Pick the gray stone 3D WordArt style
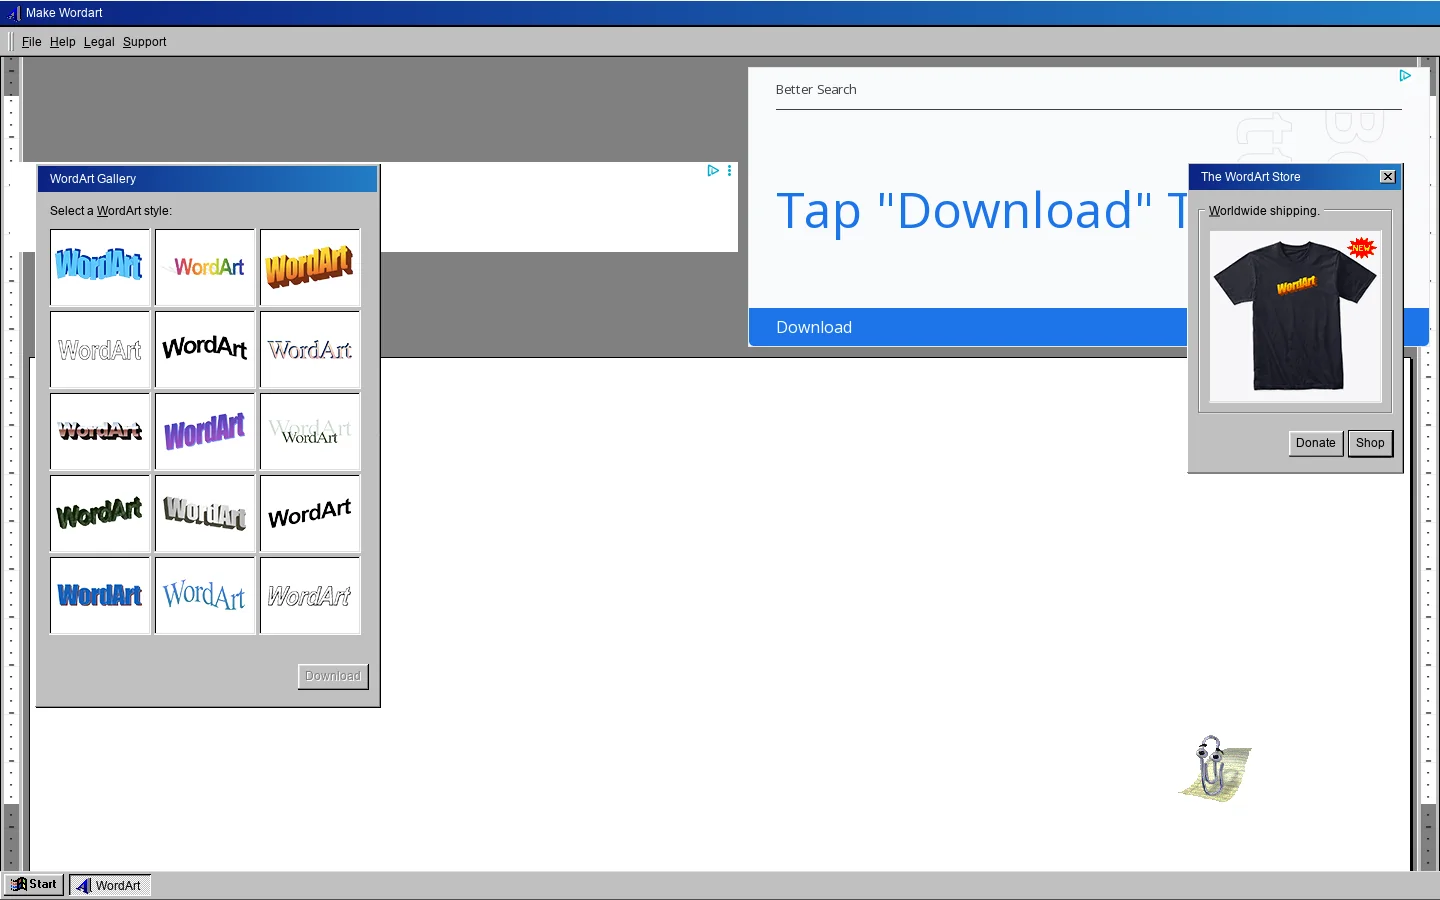 click(x=205, y=513)
